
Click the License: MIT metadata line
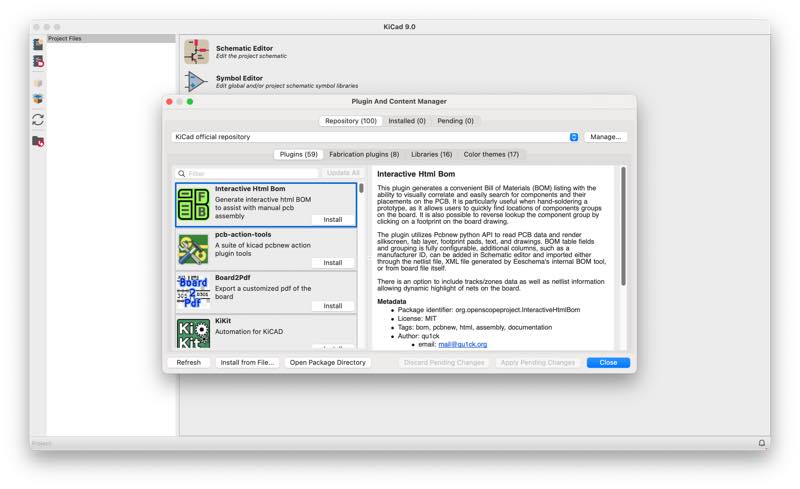point(417,319)
